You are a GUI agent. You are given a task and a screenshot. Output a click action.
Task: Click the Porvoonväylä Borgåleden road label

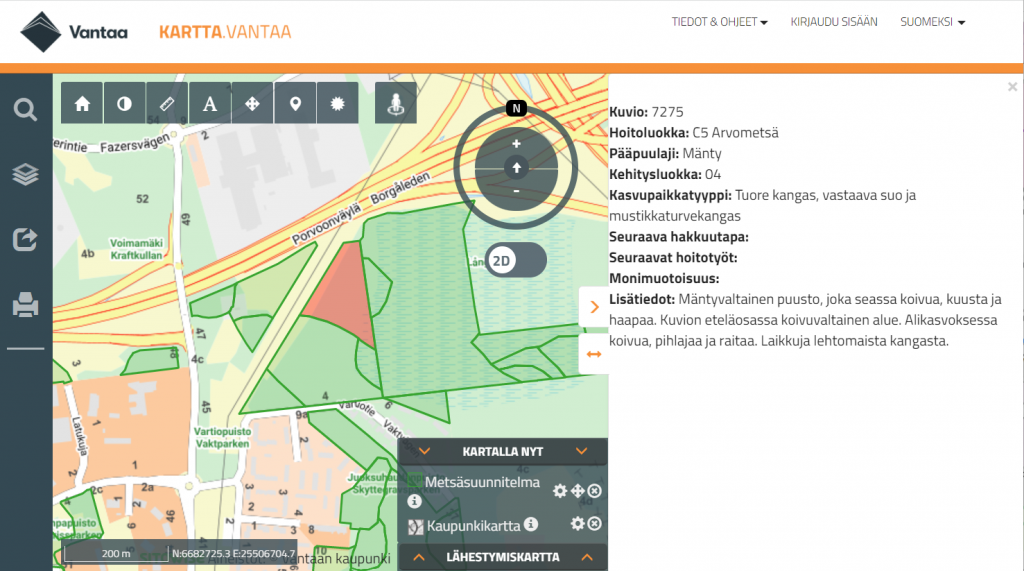(x=361, y=208)
